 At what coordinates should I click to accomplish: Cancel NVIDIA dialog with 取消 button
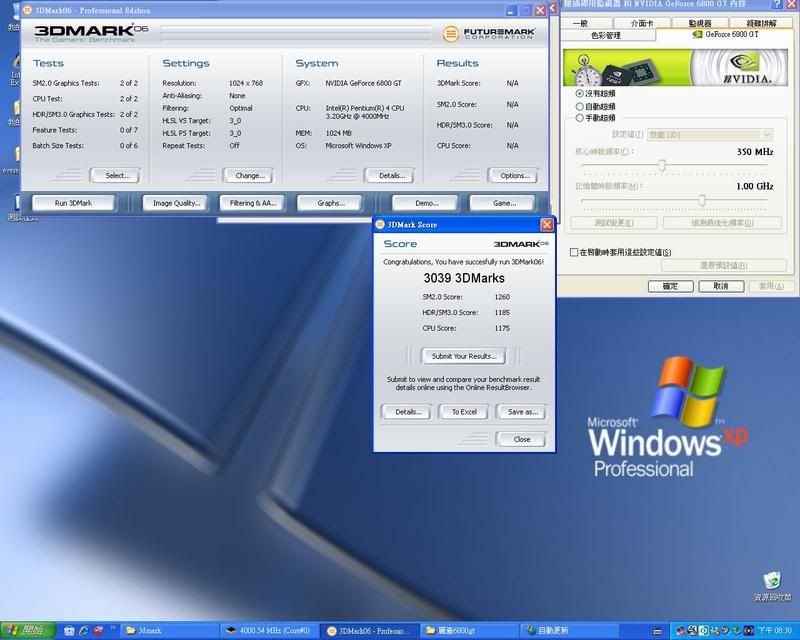pos(721,286)
